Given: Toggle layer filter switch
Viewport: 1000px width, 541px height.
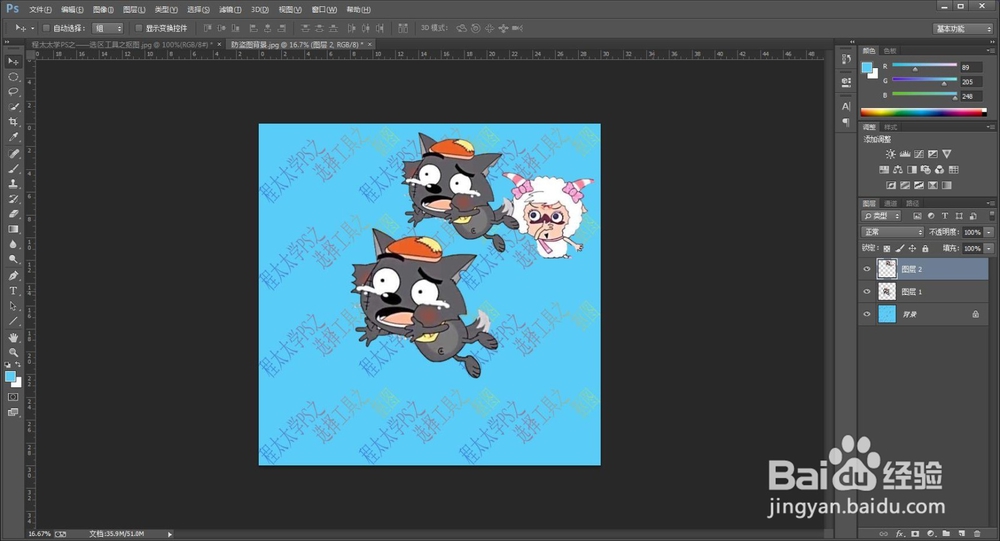Looking at the screenshot, I should (x=990, y=215).
